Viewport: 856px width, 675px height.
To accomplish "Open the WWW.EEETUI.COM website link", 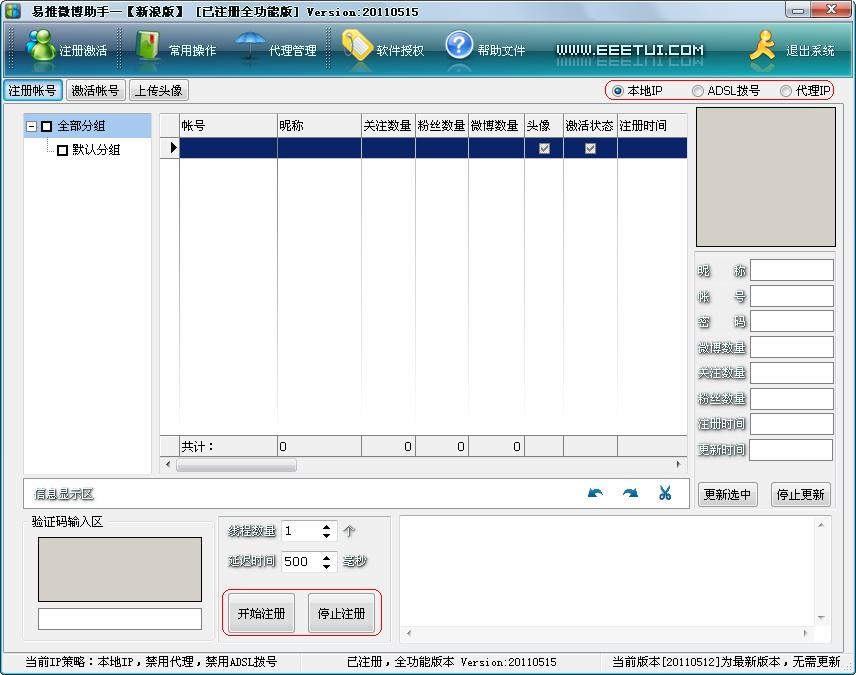I will point(629,50).
